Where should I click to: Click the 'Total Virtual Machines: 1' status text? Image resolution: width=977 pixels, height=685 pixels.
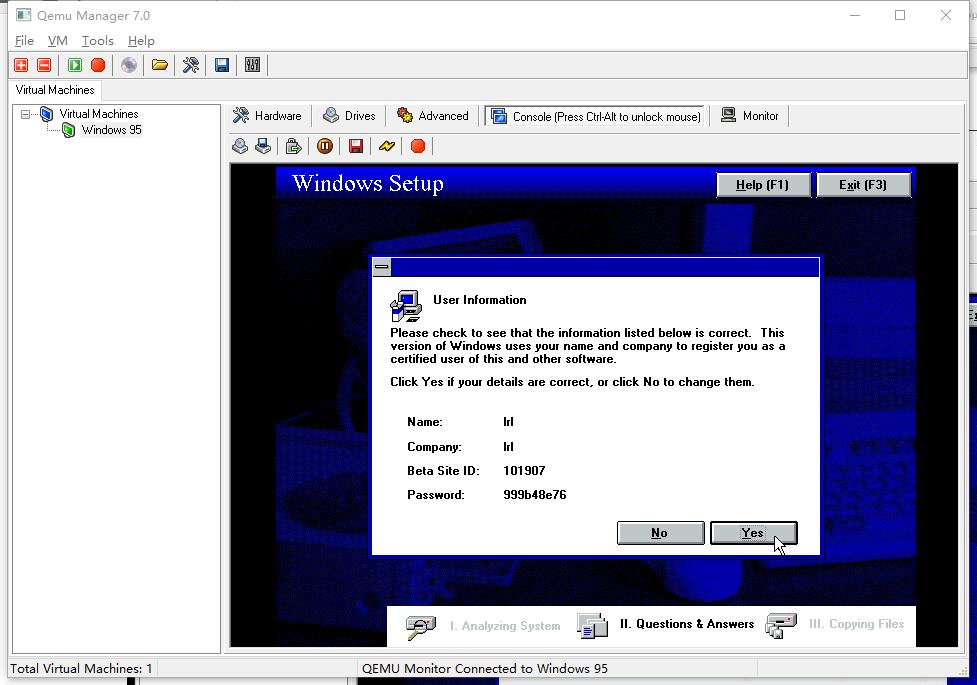(x=81, y=669)
